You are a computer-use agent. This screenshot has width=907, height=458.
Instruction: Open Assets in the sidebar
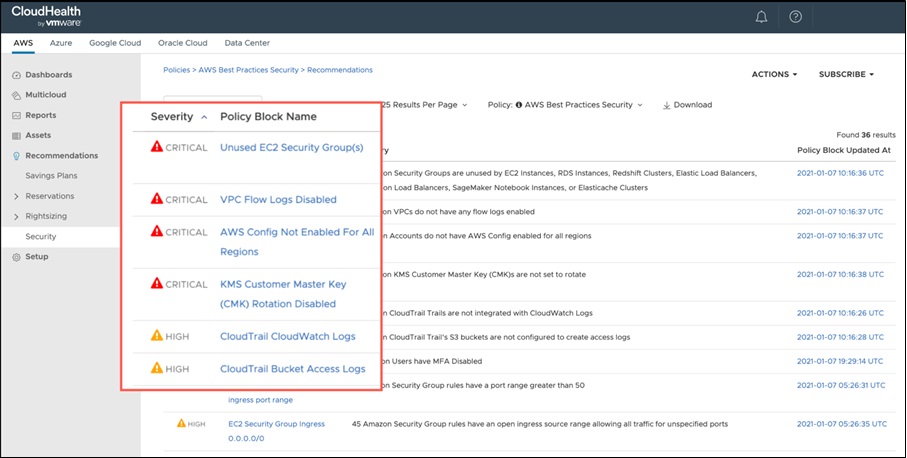pos(38,135)
